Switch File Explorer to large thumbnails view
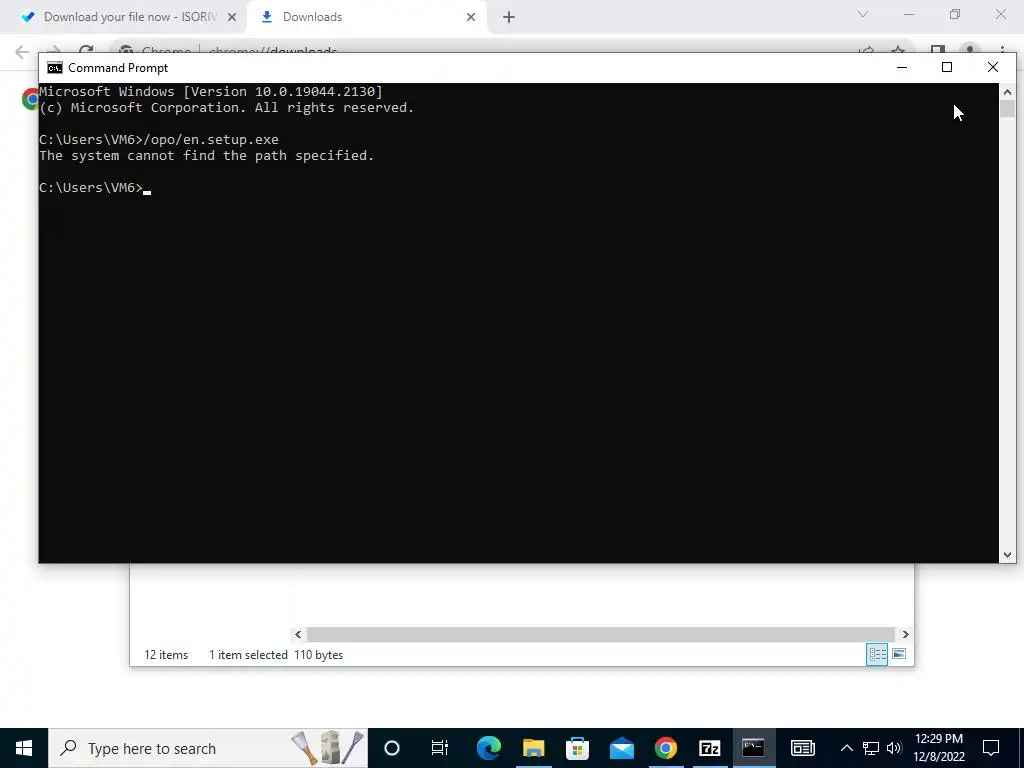Image resolution: width=1024 pixels, height=768 pixels. click(x=899, y=654)
